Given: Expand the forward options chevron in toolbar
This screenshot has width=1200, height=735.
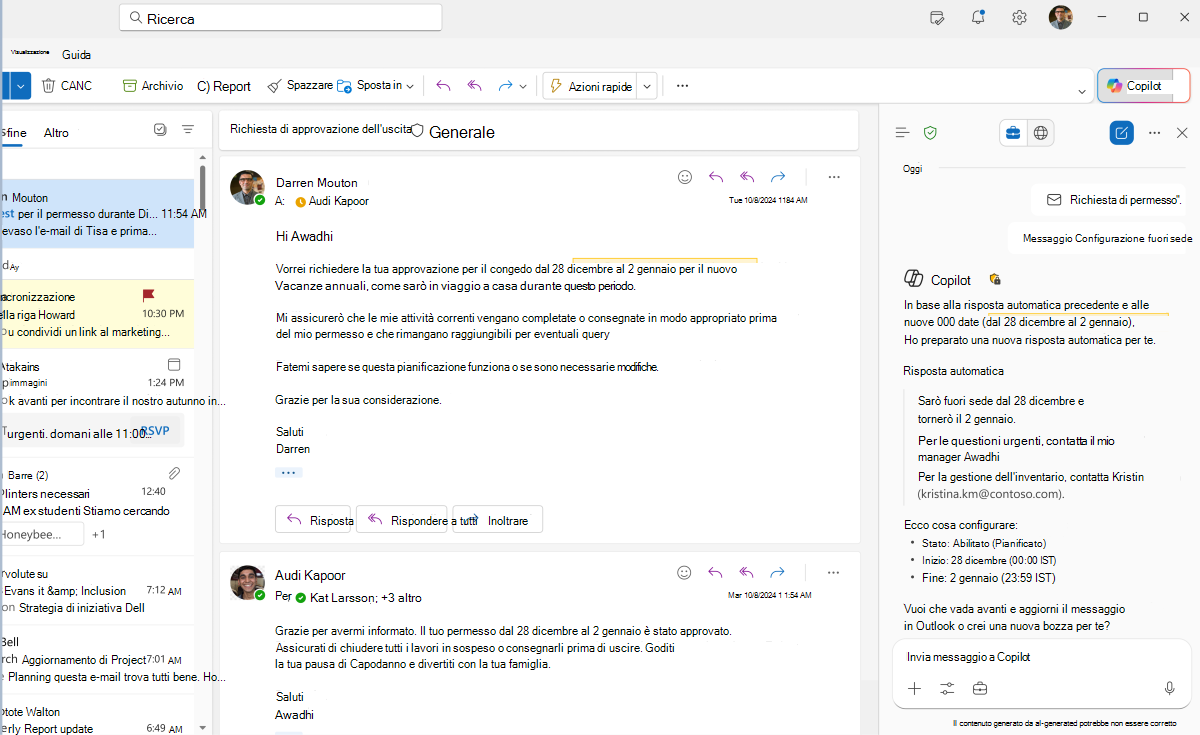Looking at the screenshot, I should pyautogui.click(x=523, y=87).
